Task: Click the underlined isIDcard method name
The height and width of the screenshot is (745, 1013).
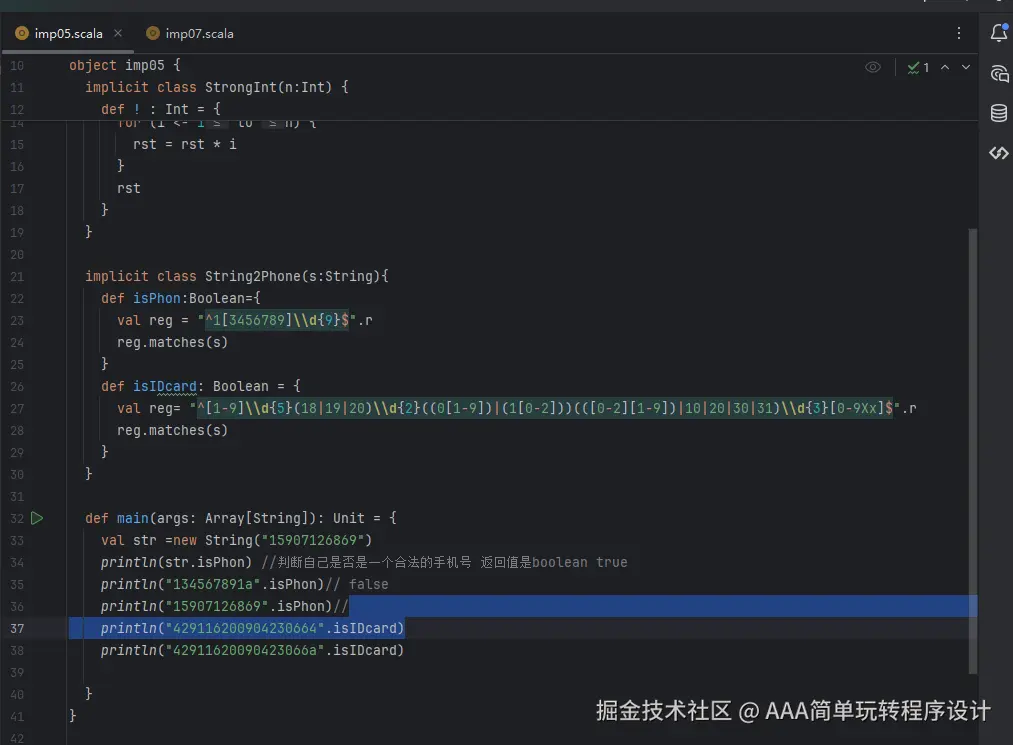Action: 166,386
